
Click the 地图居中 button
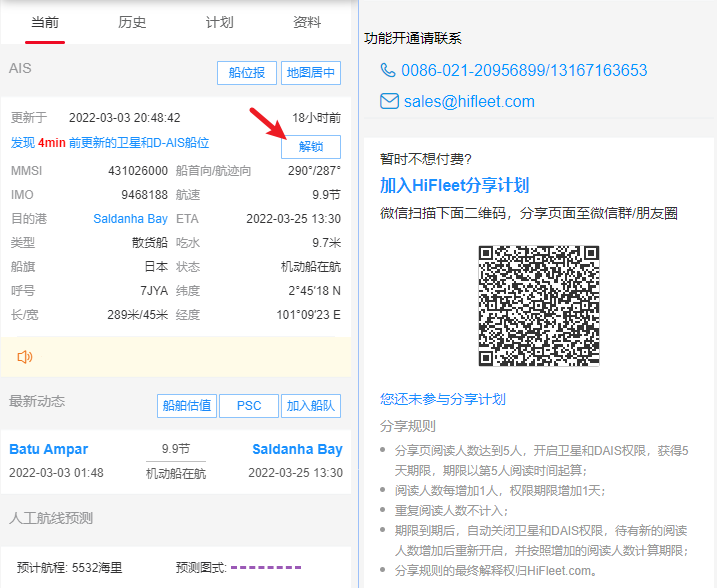(311, 73)
